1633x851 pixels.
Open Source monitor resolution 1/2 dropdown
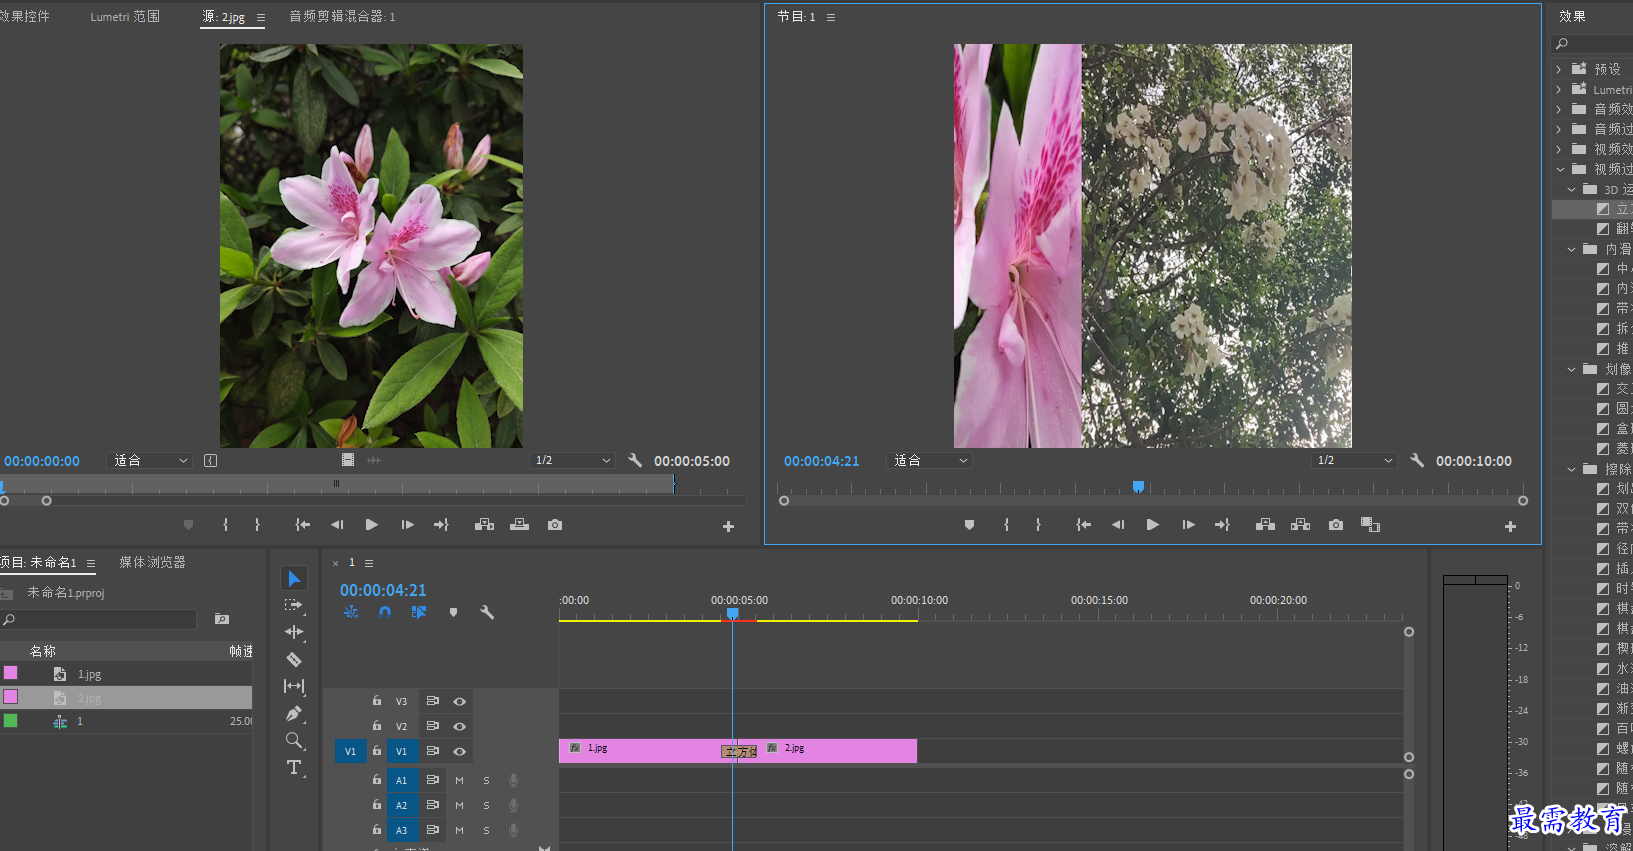[572, 460]
